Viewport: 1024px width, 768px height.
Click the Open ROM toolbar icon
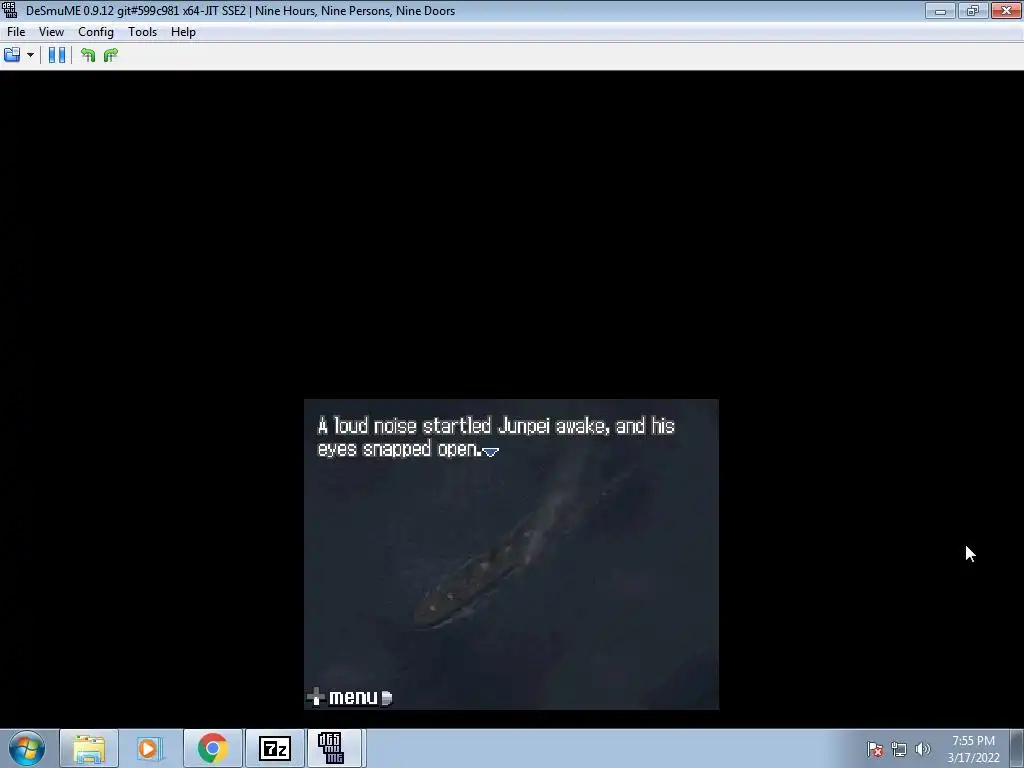coord(12,56)
